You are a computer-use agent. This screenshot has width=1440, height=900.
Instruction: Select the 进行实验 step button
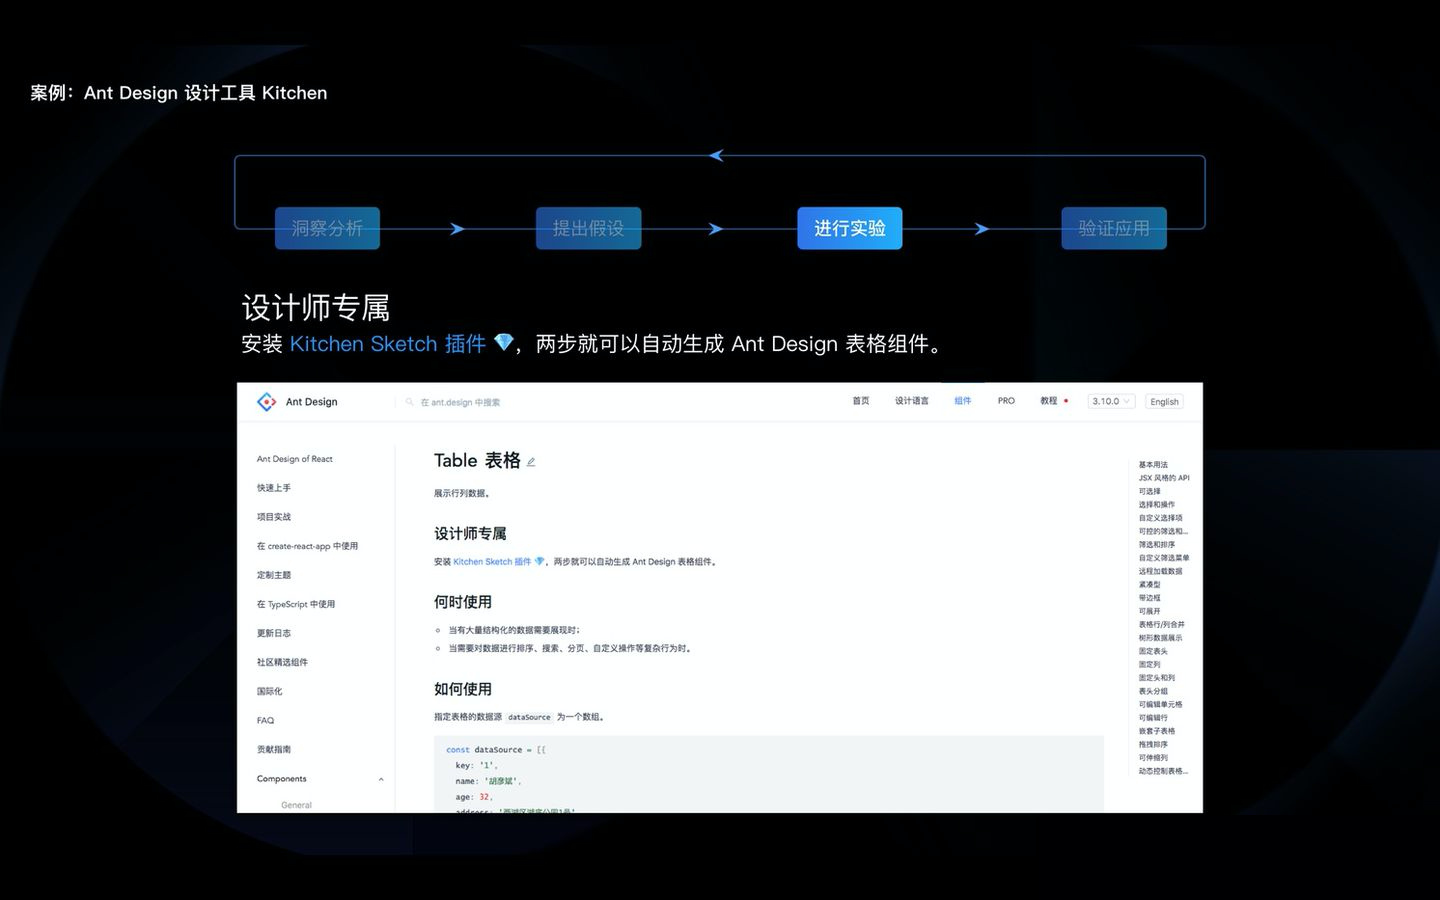coord(849,228)
